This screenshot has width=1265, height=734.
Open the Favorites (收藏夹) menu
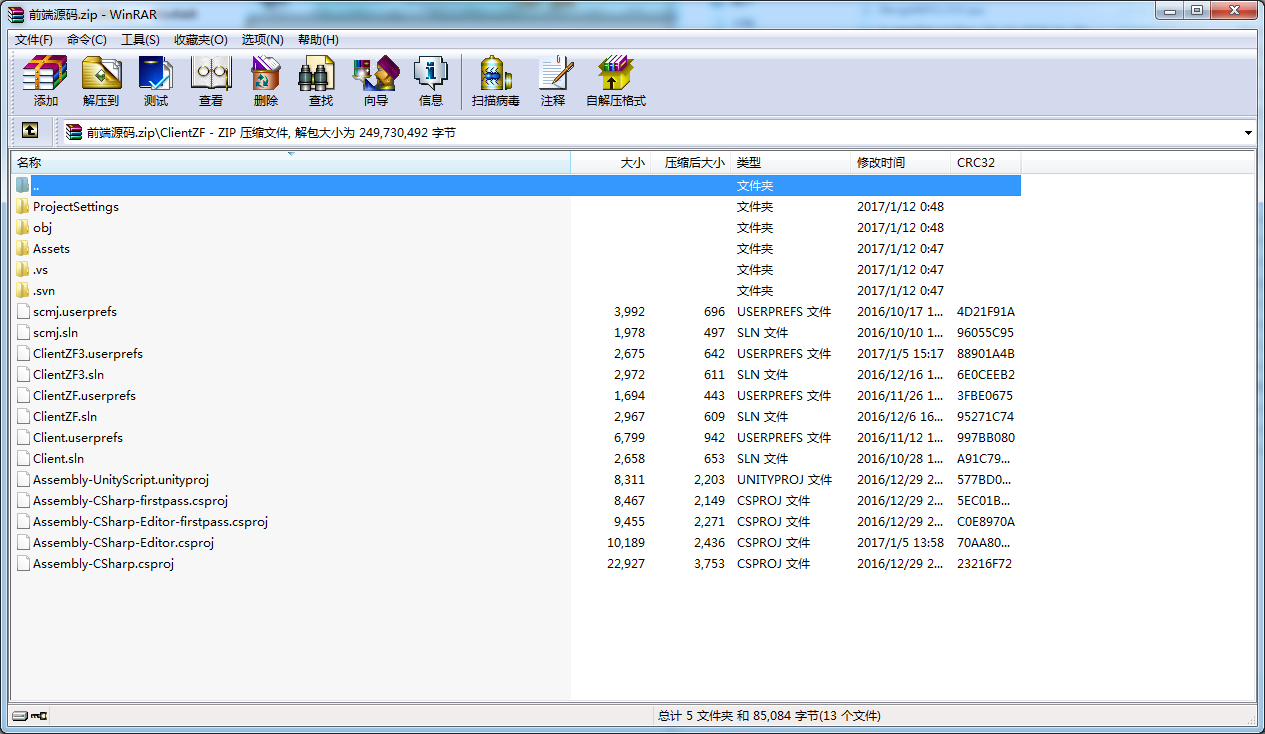tap(200, 39)
